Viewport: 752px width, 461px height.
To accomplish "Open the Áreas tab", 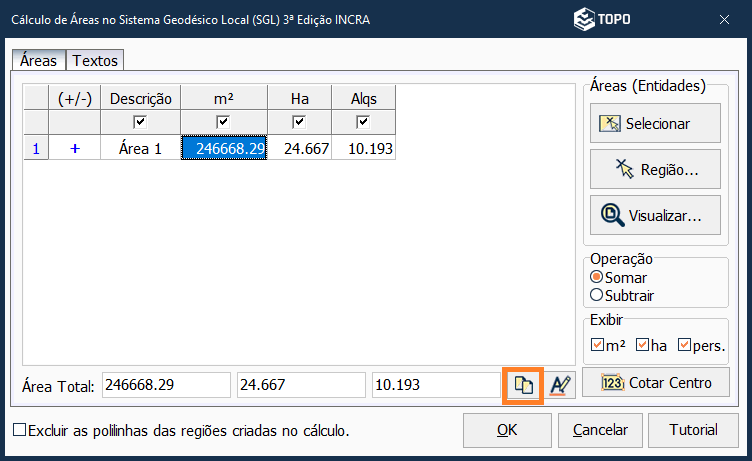I will click(38, 61).
